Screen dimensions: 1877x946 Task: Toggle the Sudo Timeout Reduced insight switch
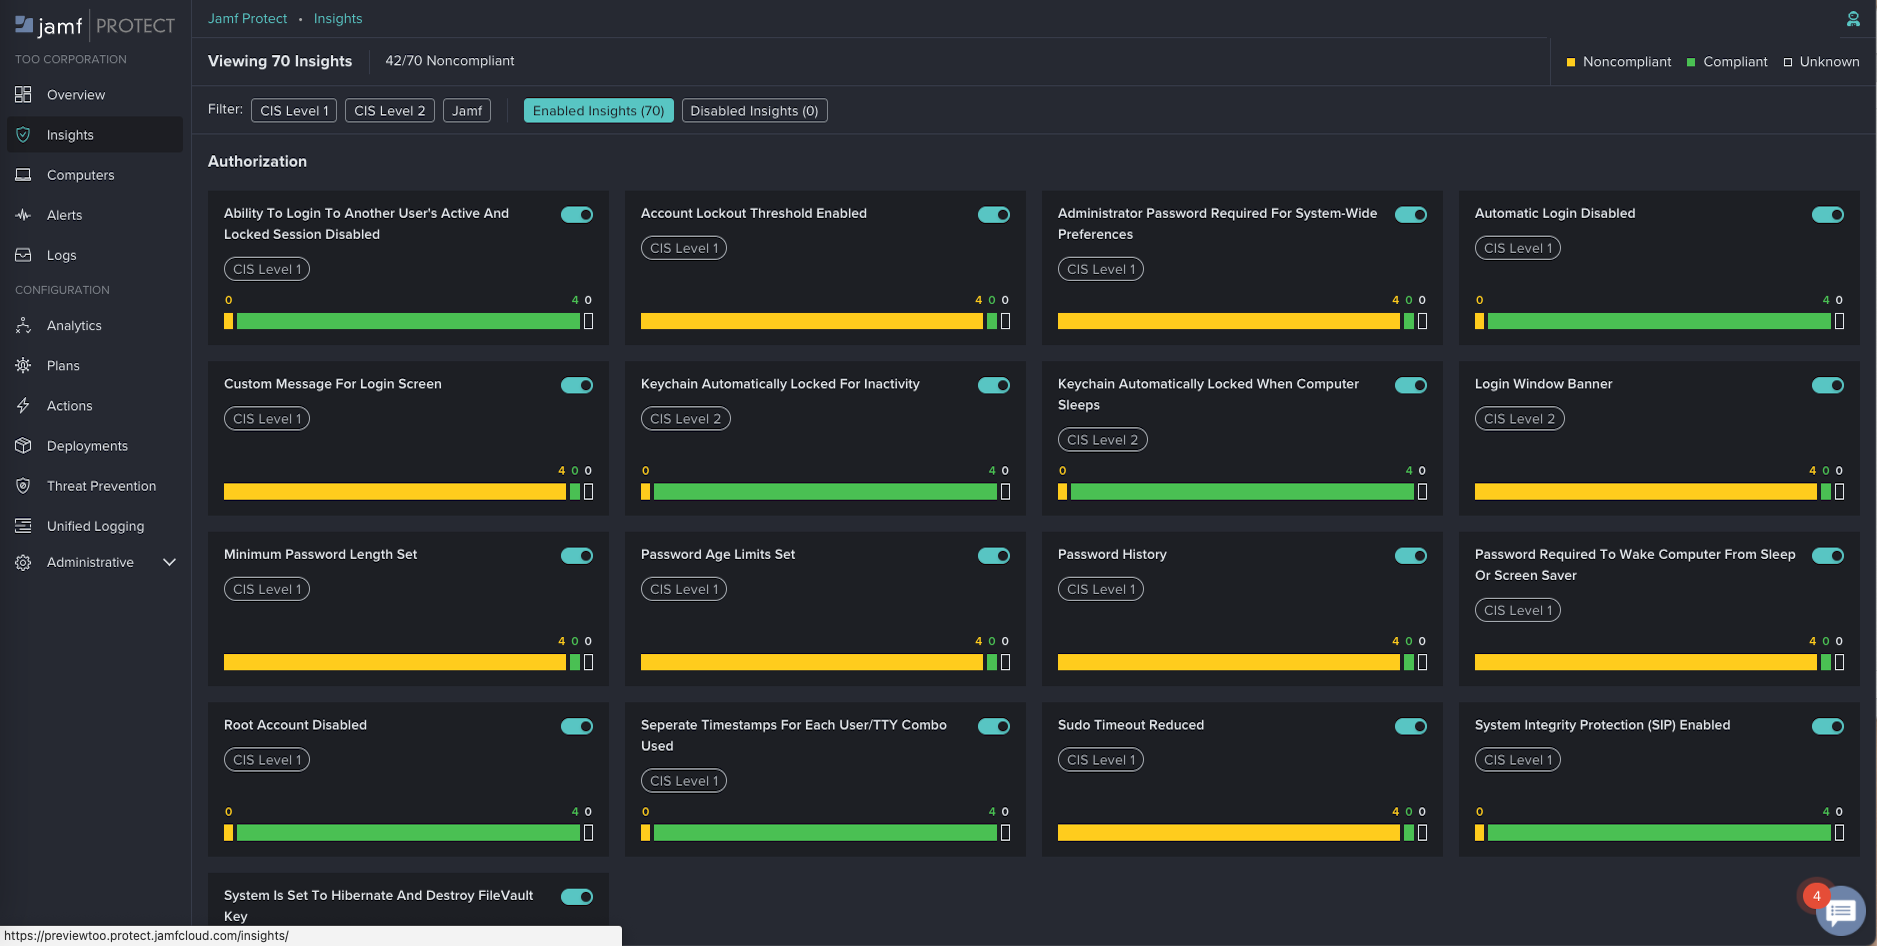(x=1411, y=727)
